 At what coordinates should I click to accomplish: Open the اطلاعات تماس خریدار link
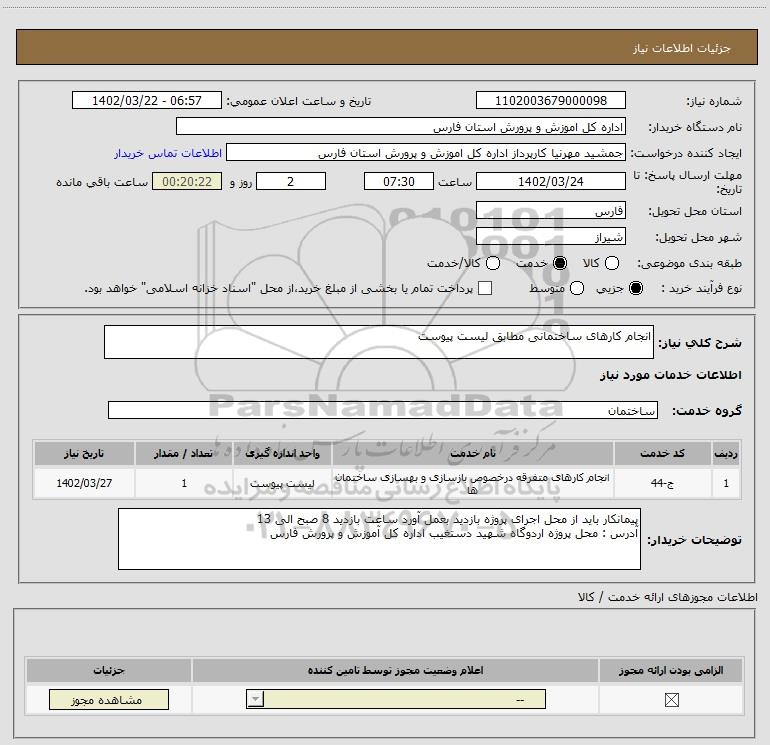168,153
